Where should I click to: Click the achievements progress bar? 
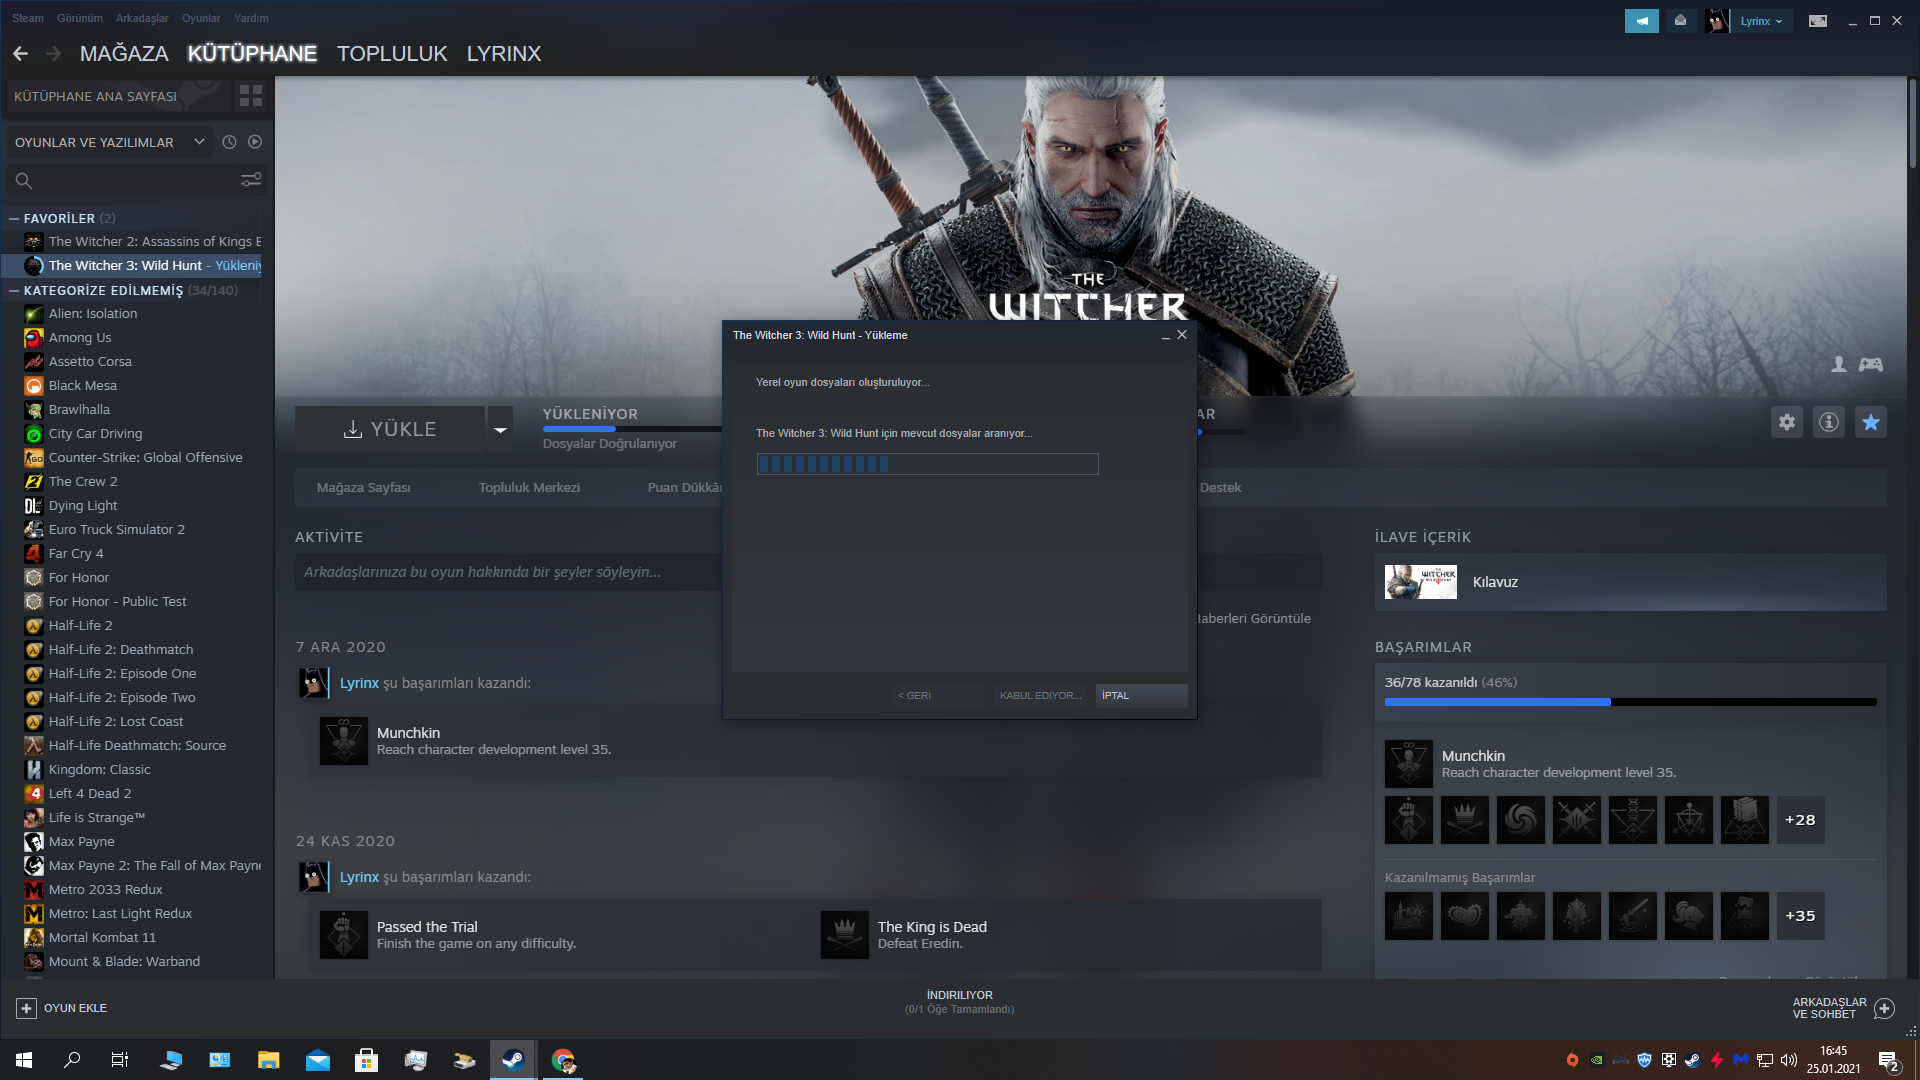pos(1630,702)
